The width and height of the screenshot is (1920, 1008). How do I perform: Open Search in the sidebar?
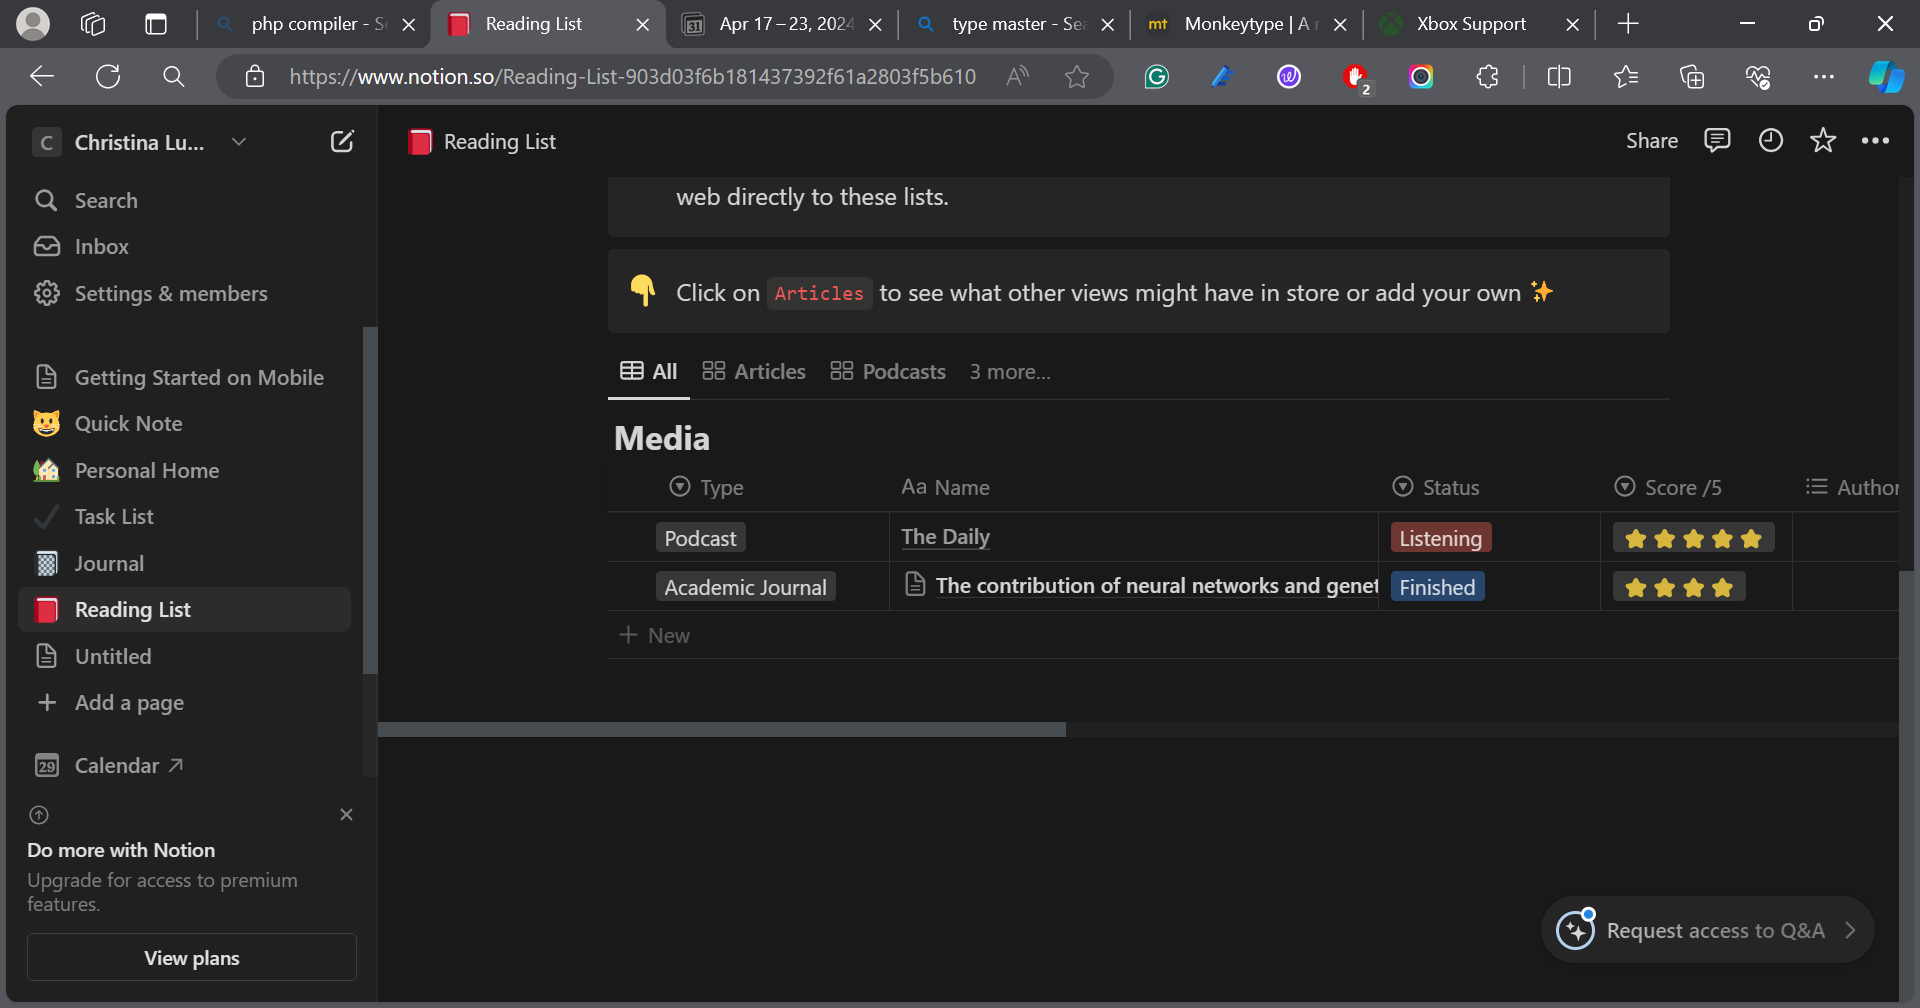coord(106,200)
